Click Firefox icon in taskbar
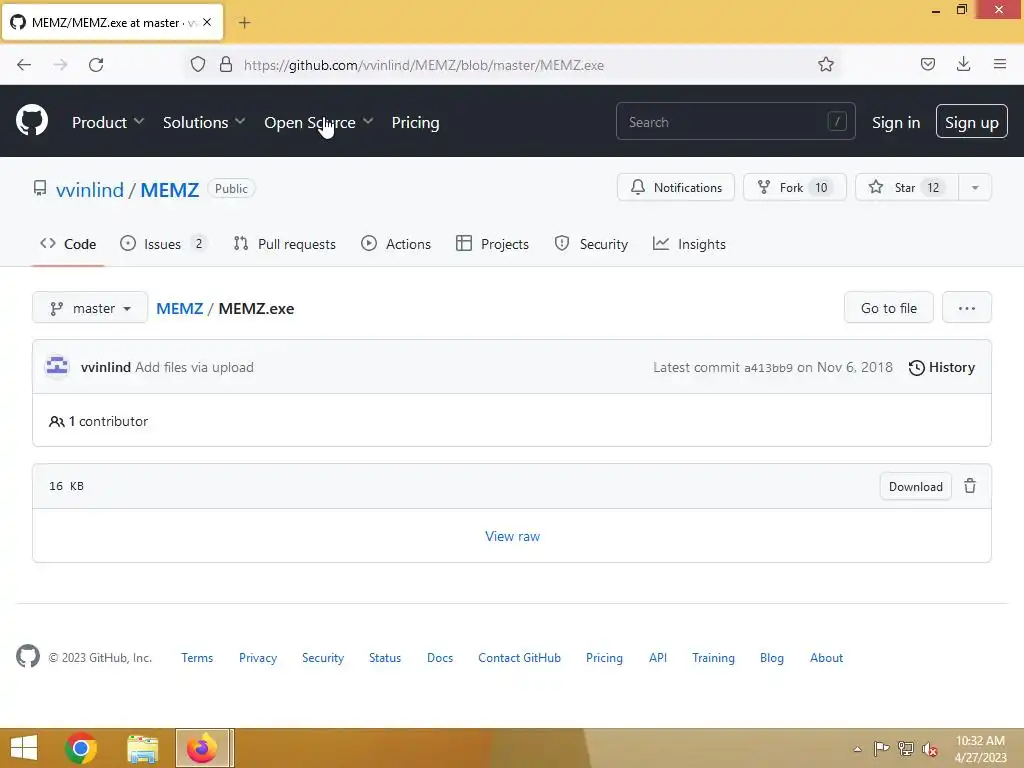This screenshot has height=768, width=1024. [202, 748]
